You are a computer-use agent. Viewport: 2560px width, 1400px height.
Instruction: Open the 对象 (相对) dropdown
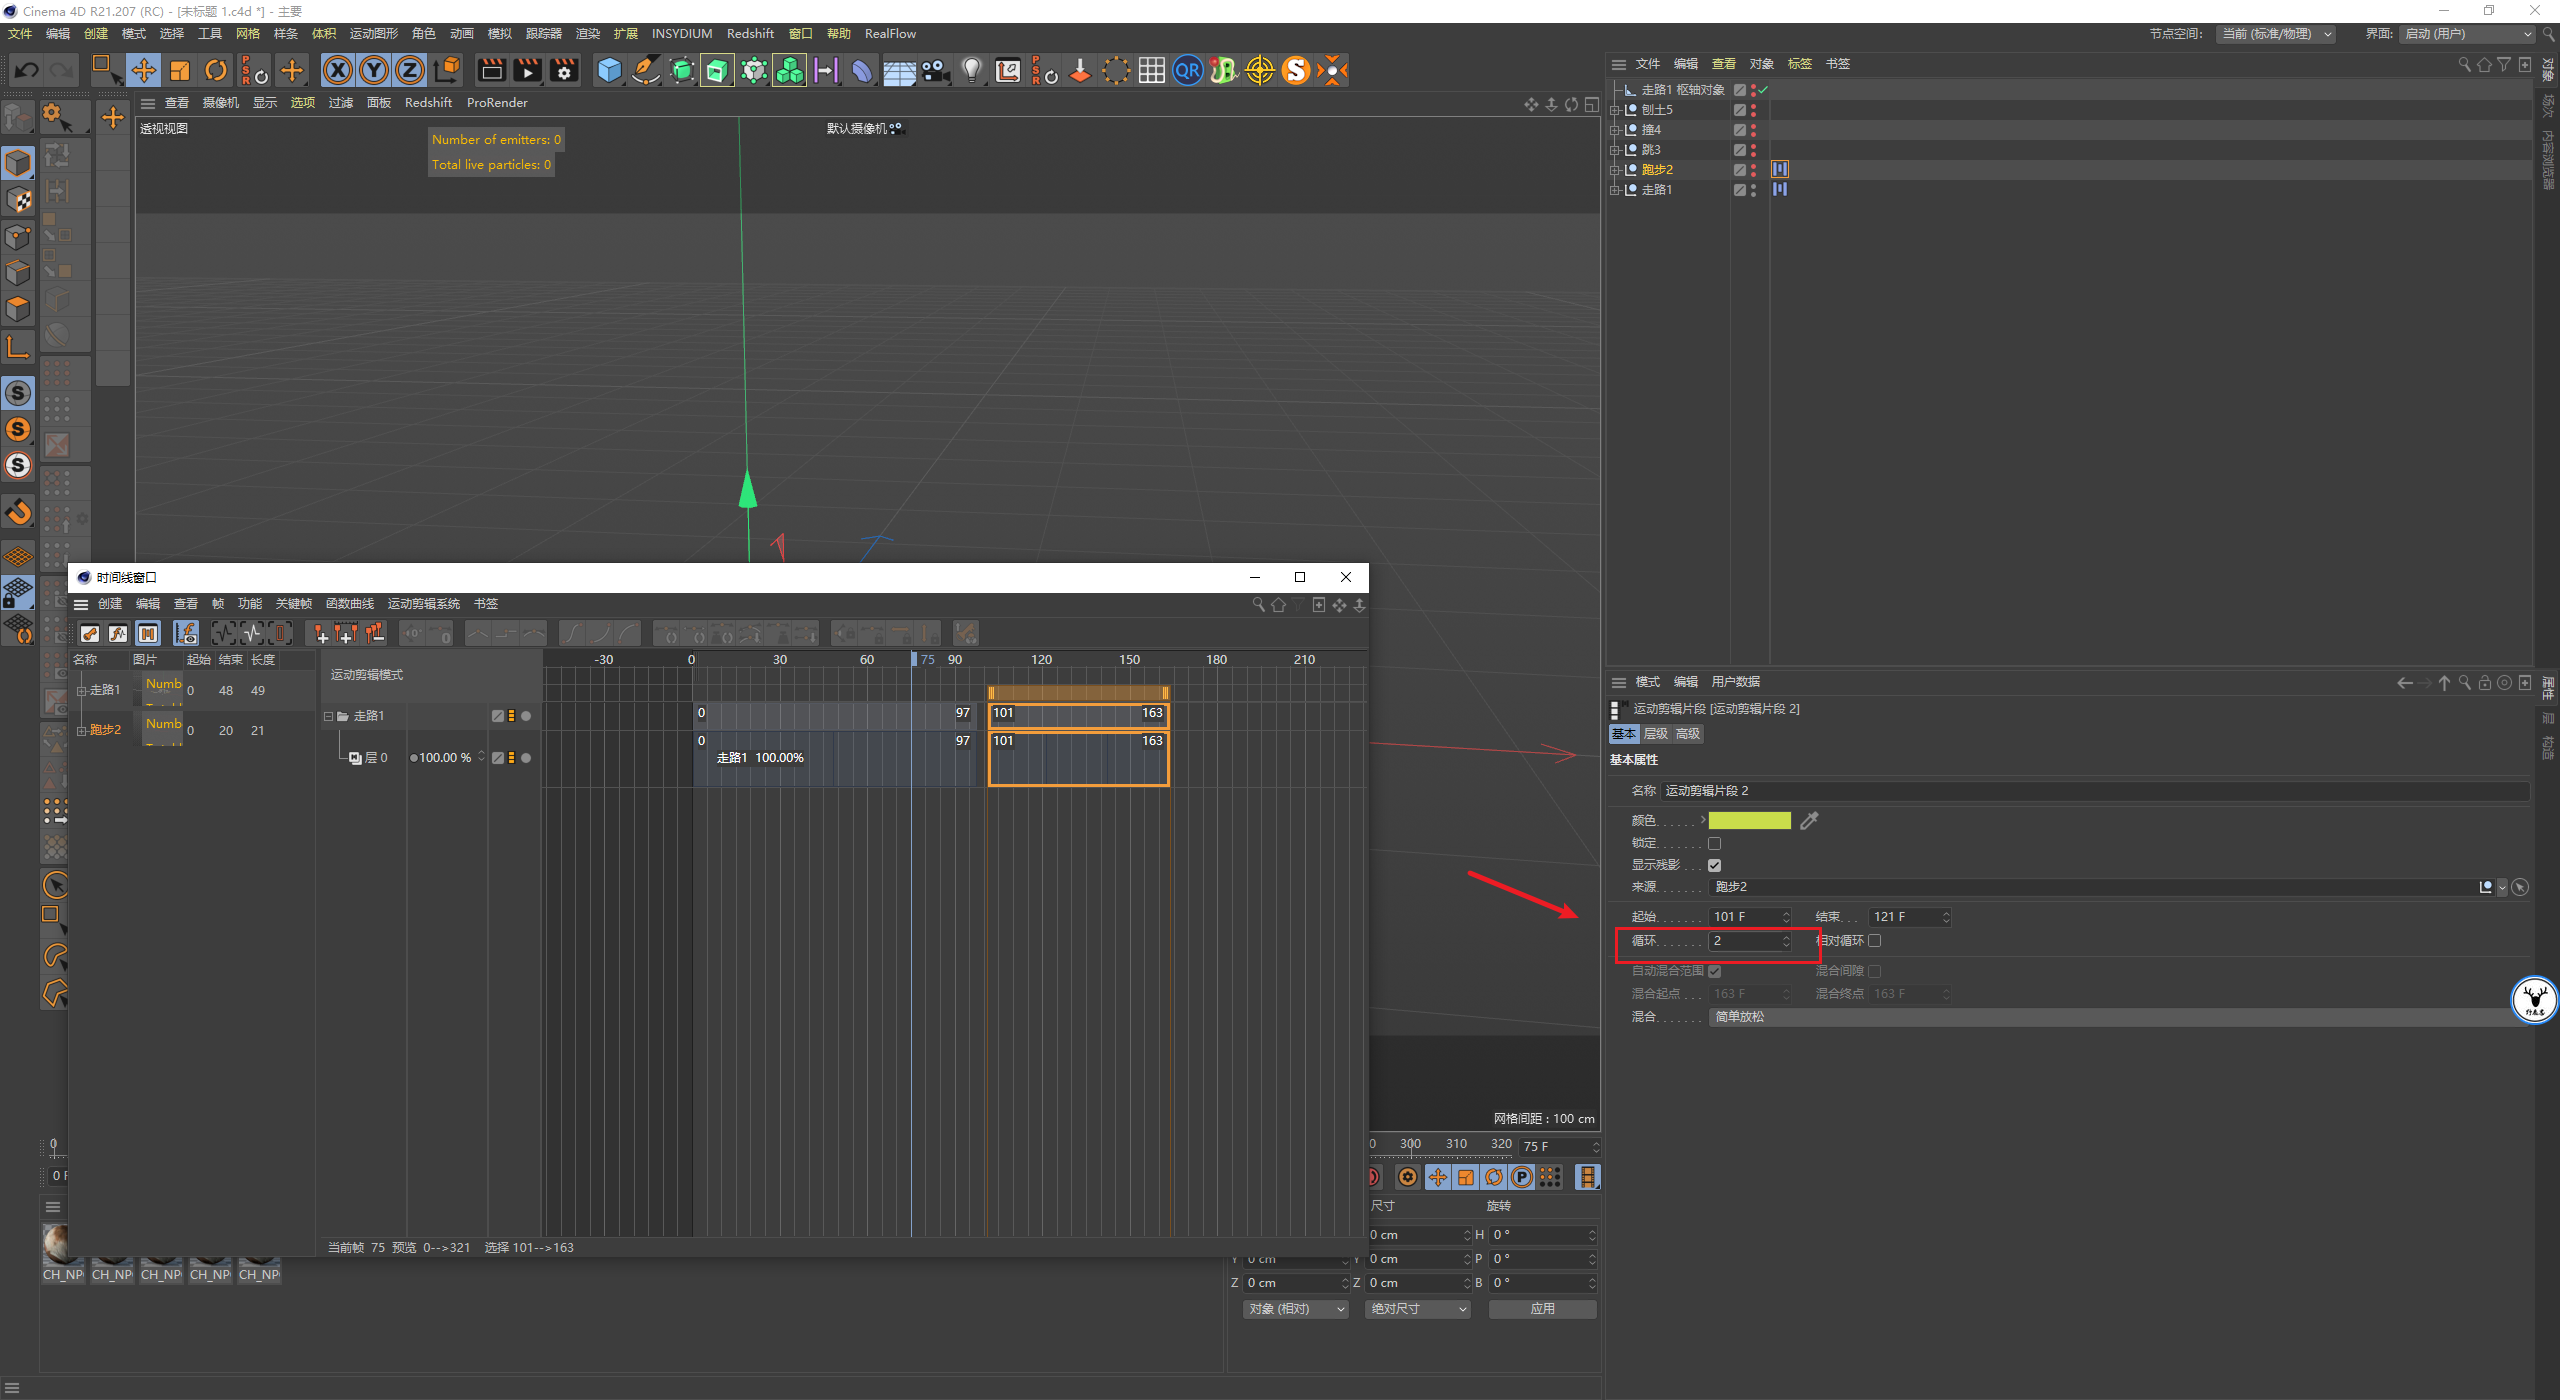click(1296, 1309)
